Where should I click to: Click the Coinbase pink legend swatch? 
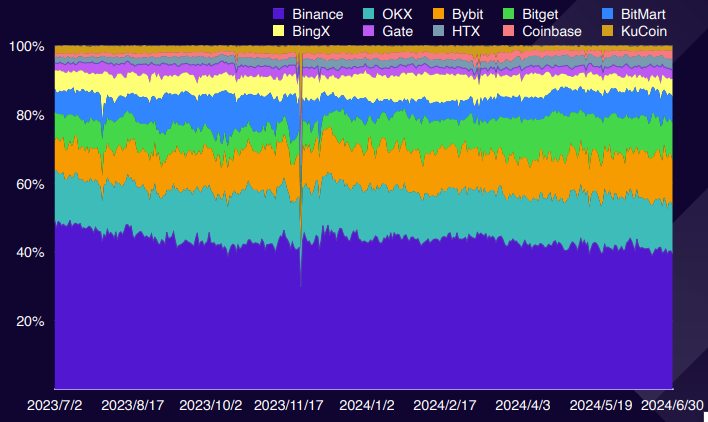[x=508, y=31]
